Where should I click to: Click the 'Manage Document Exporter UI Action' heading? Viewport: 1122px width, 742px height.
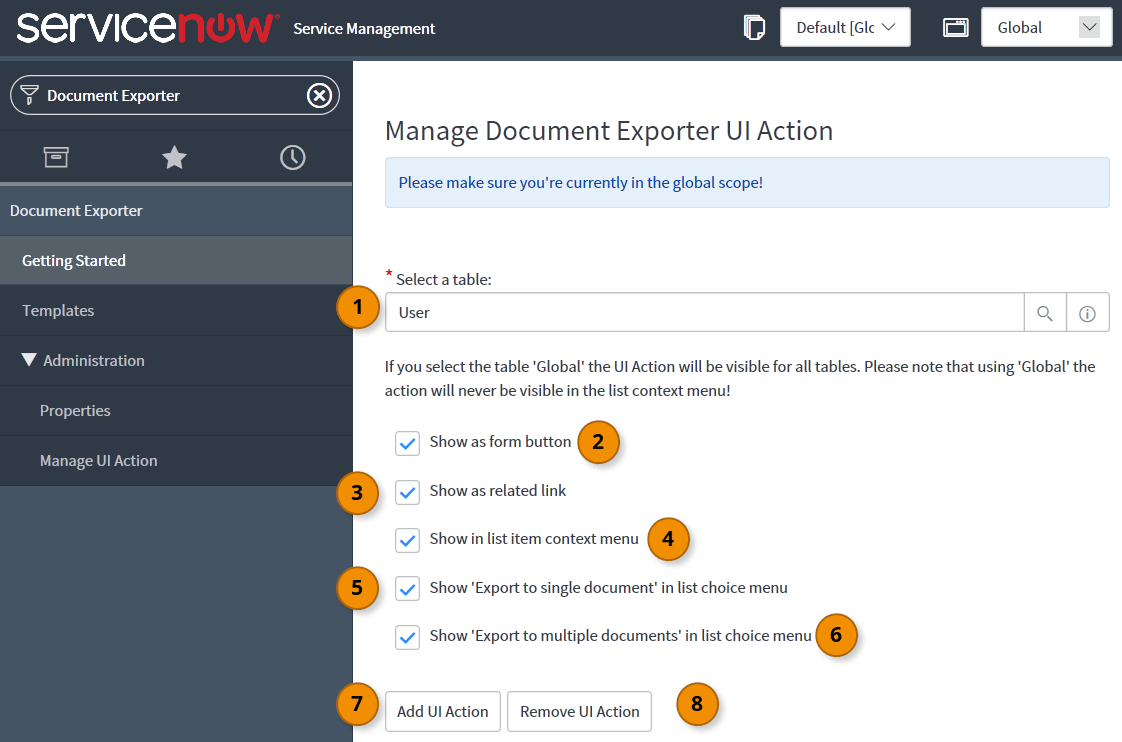click(609, 131)
